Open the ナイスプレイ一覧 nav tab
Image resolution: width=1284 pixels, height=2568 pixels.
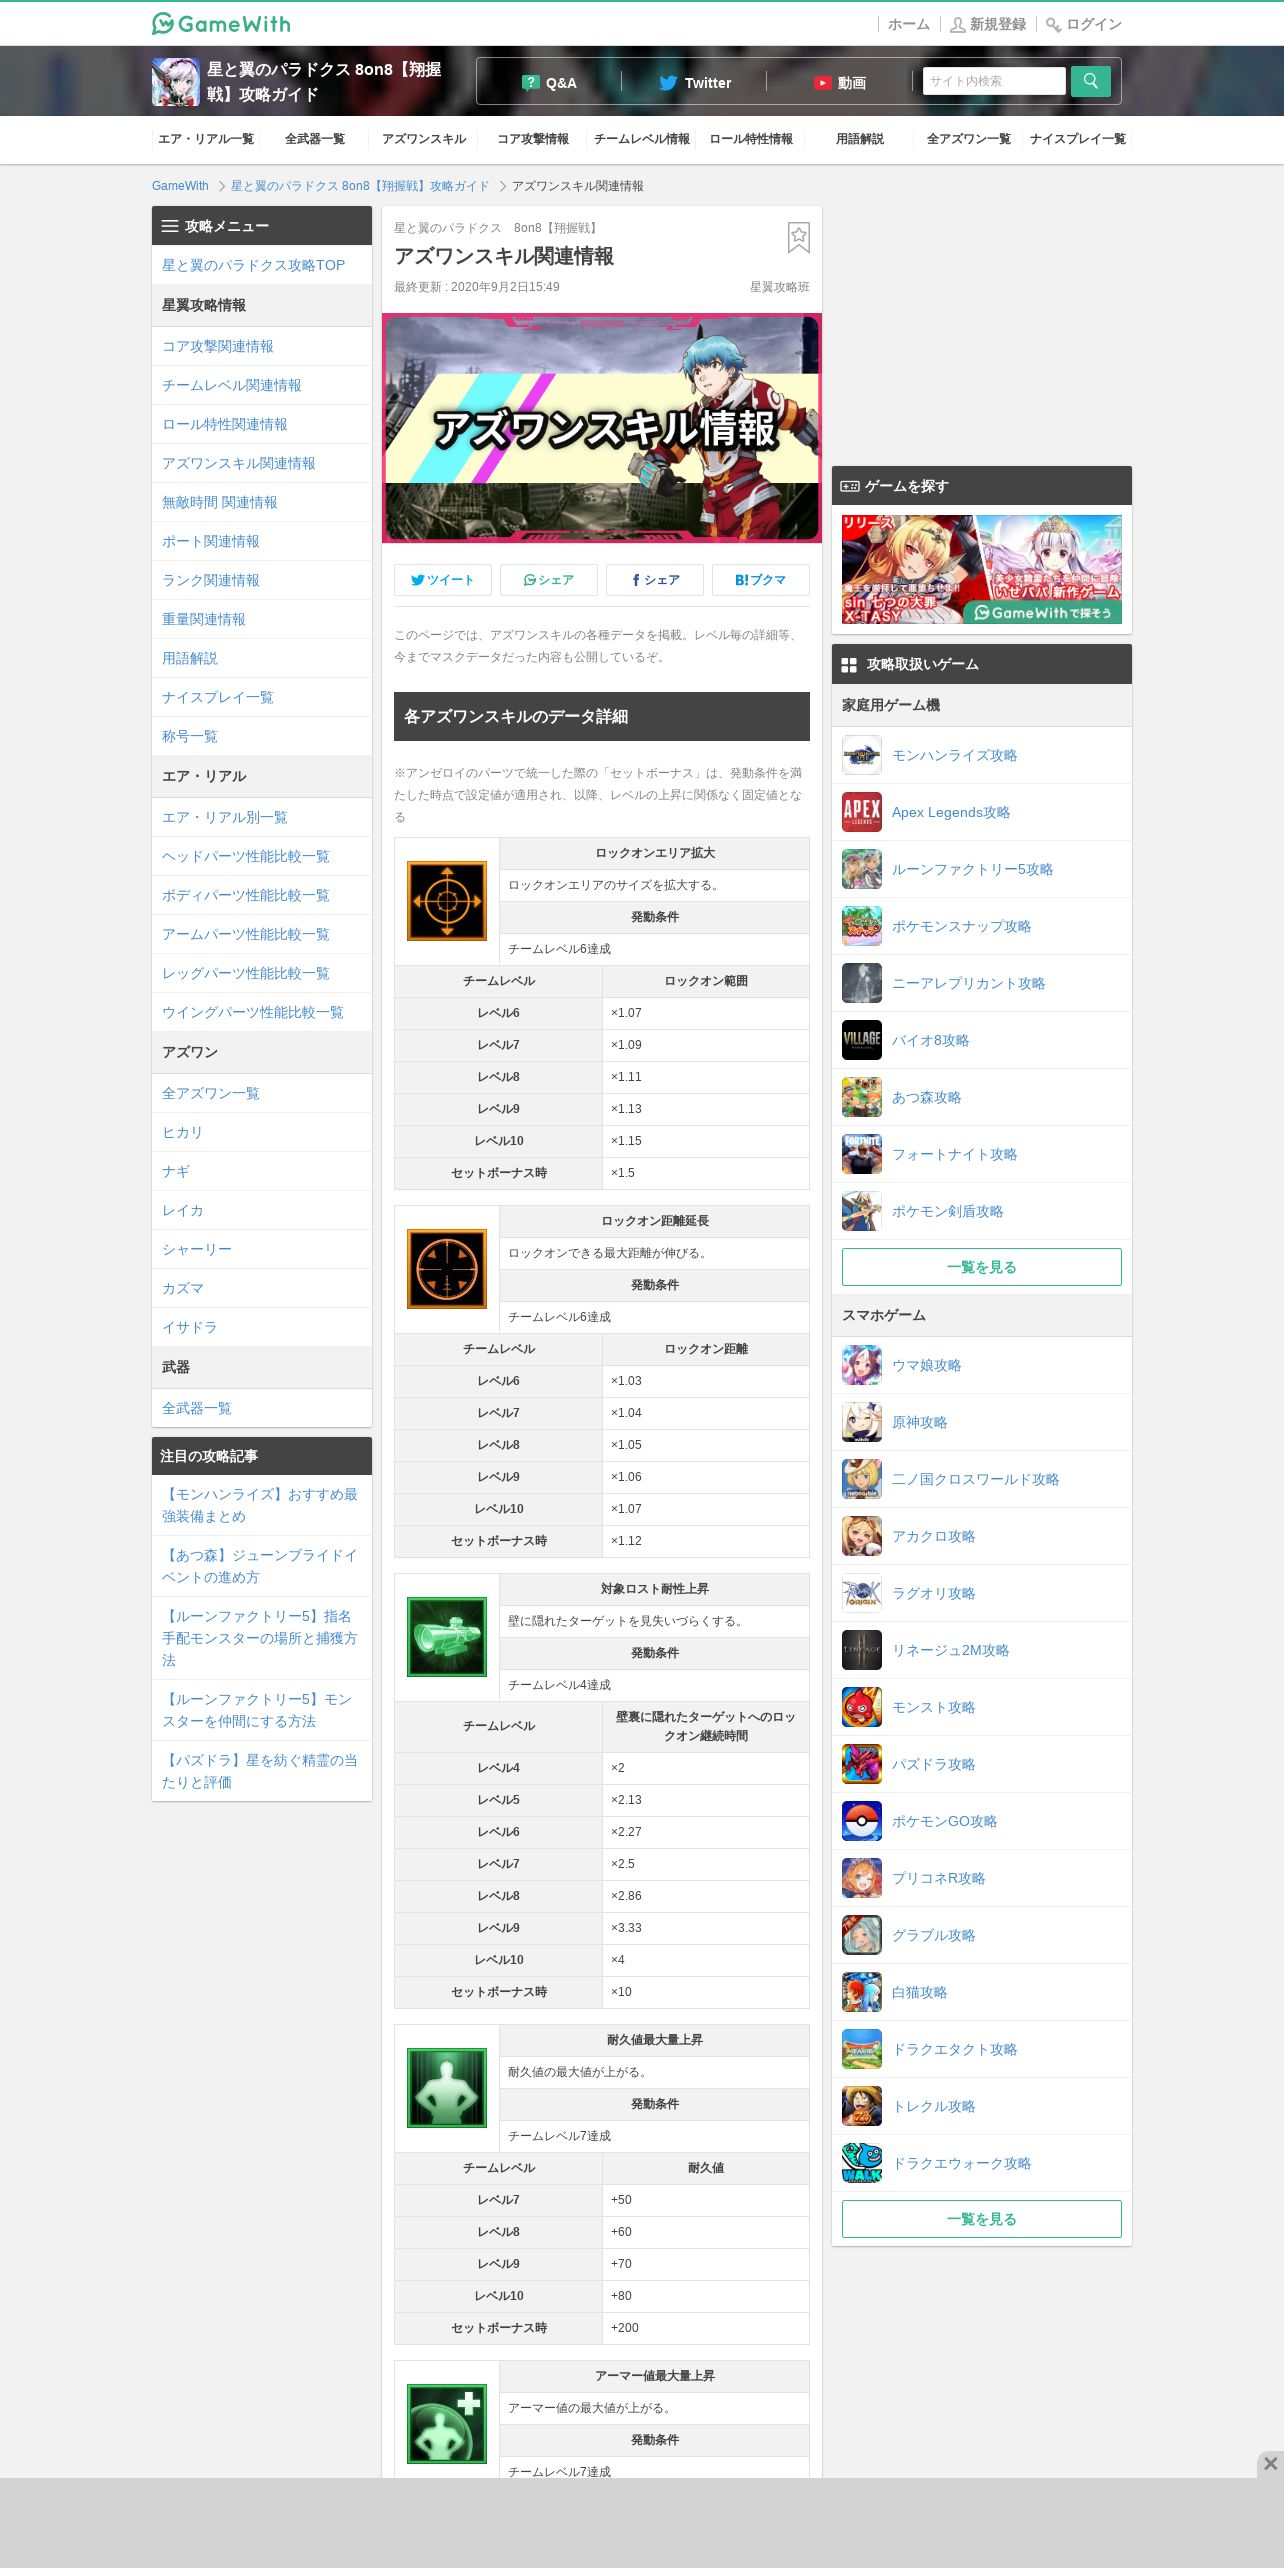point(1078,139)
